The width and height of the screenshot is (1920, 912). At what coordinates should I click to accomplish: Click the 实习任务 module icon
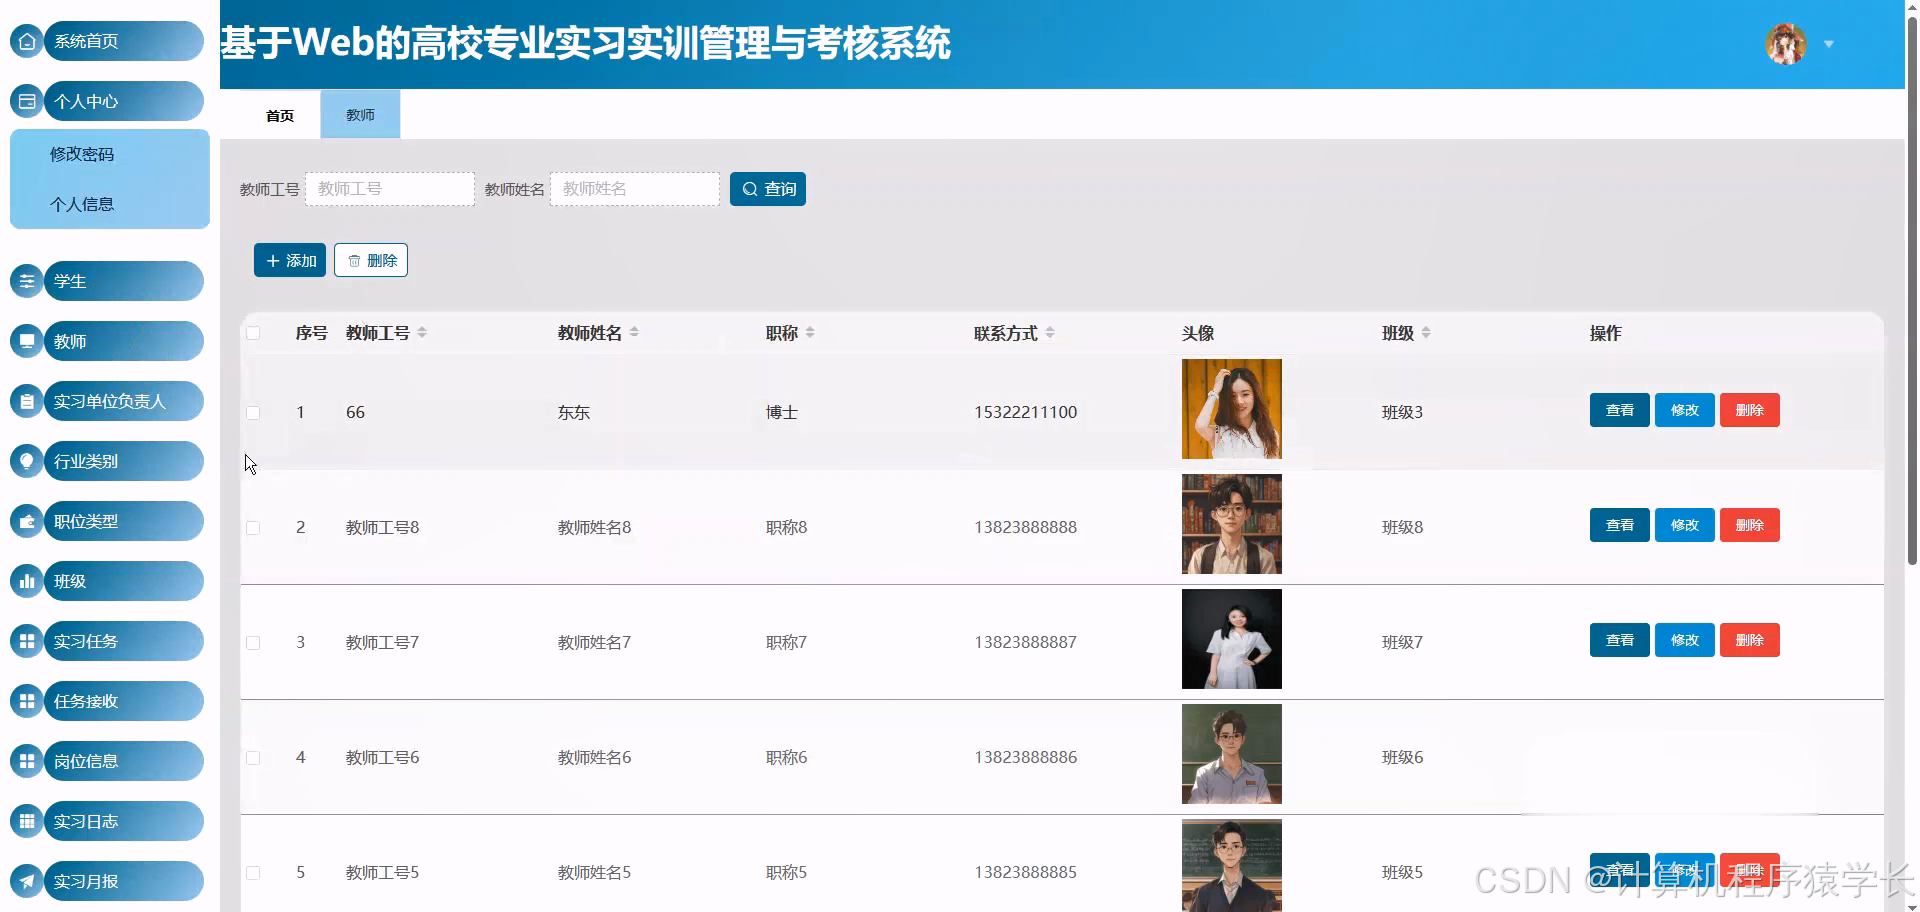(x=26, y=641)
